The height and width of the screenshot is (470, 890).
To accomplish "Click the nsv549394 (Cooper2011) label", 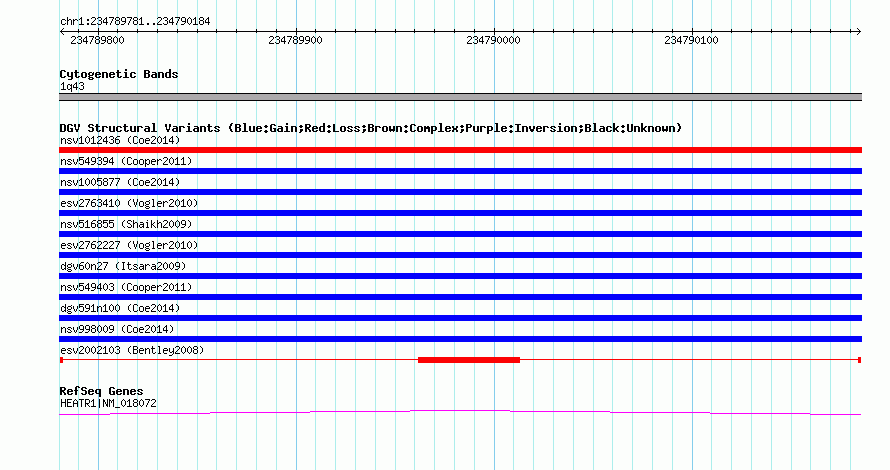I will point(126,161).
